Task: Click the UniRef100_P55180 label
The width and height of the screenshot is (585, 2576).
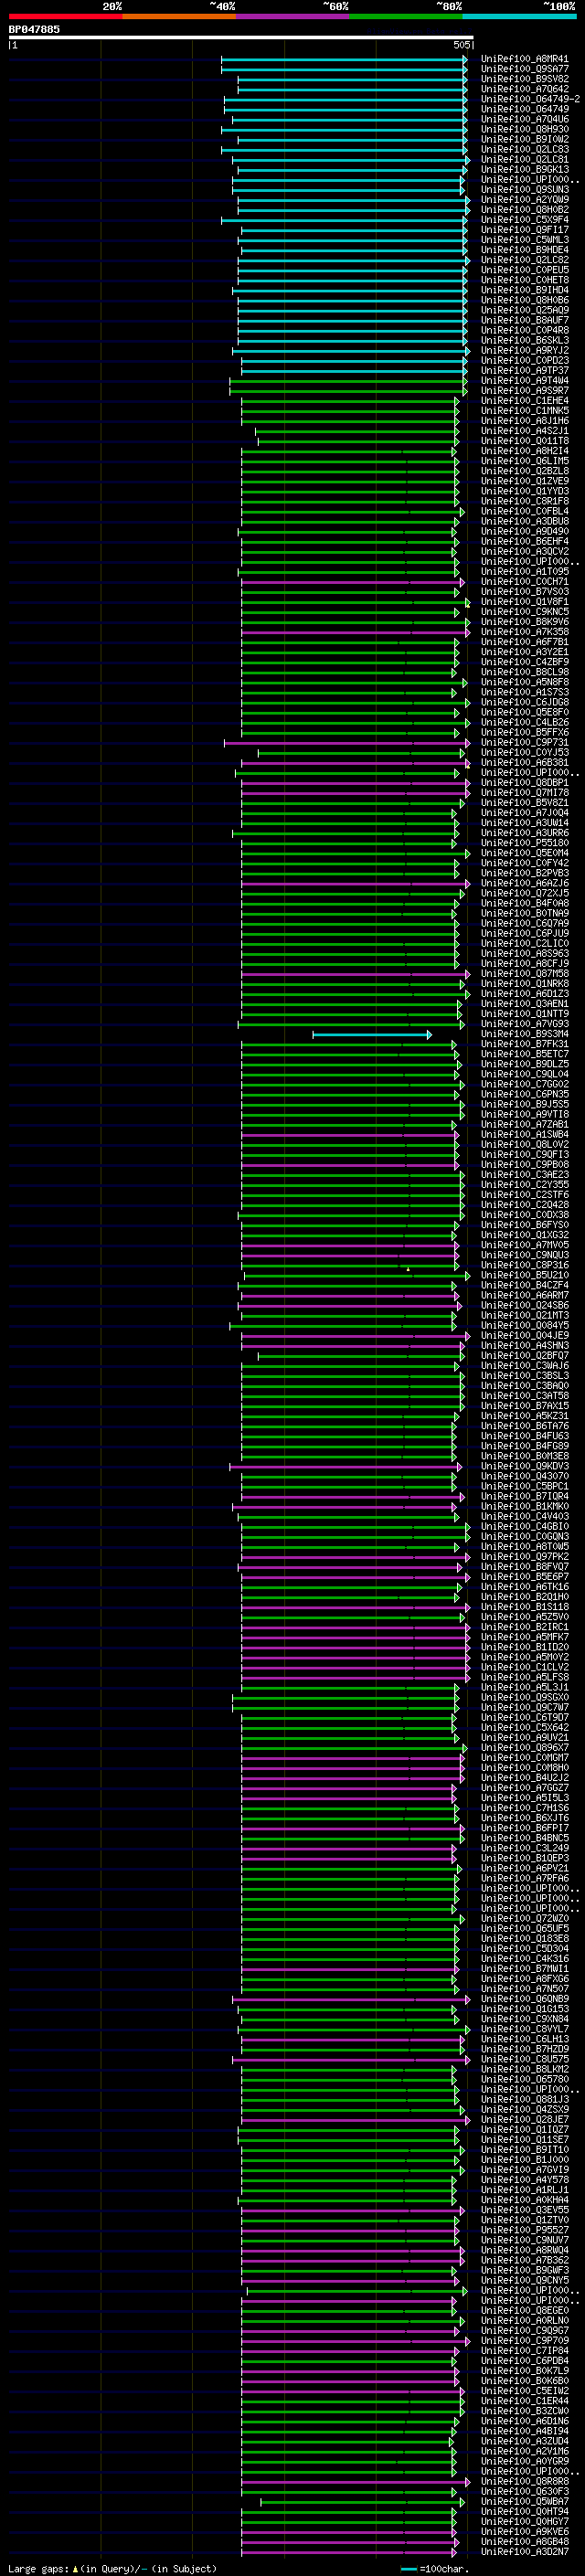Action: 524,842
